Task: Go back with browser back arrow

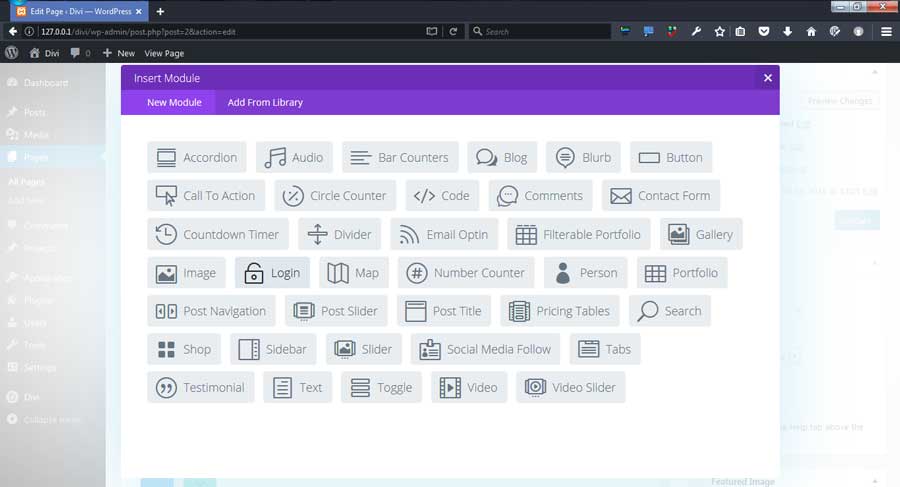Action: click(x=13, y=32)
